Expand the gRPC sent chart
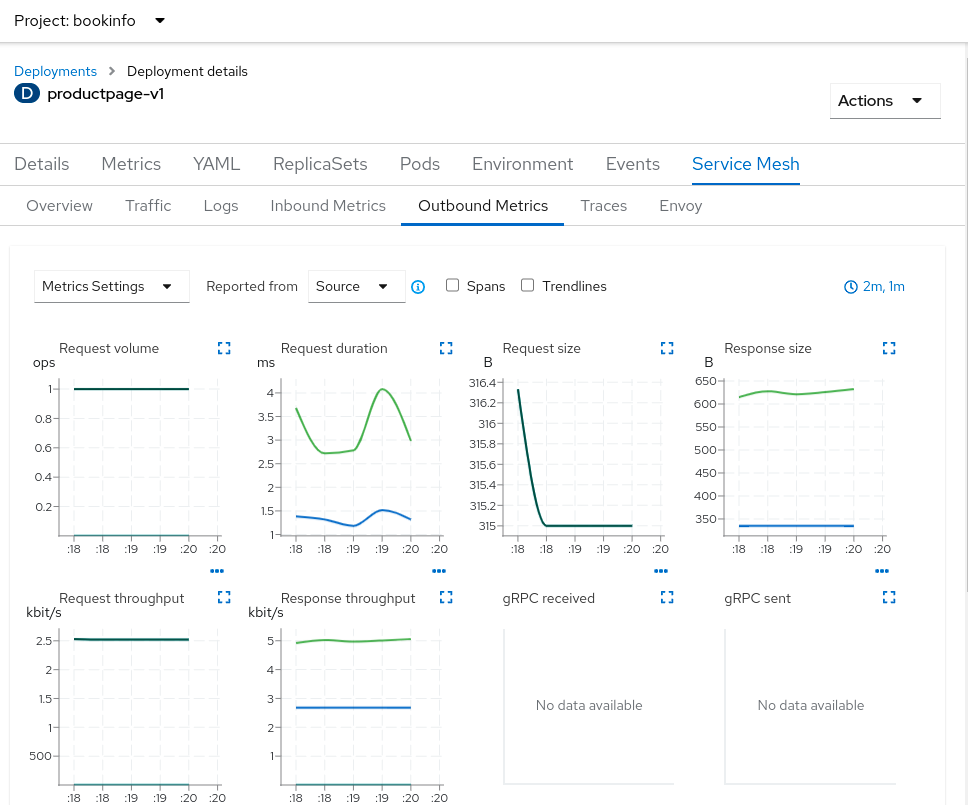 [889, 597]
